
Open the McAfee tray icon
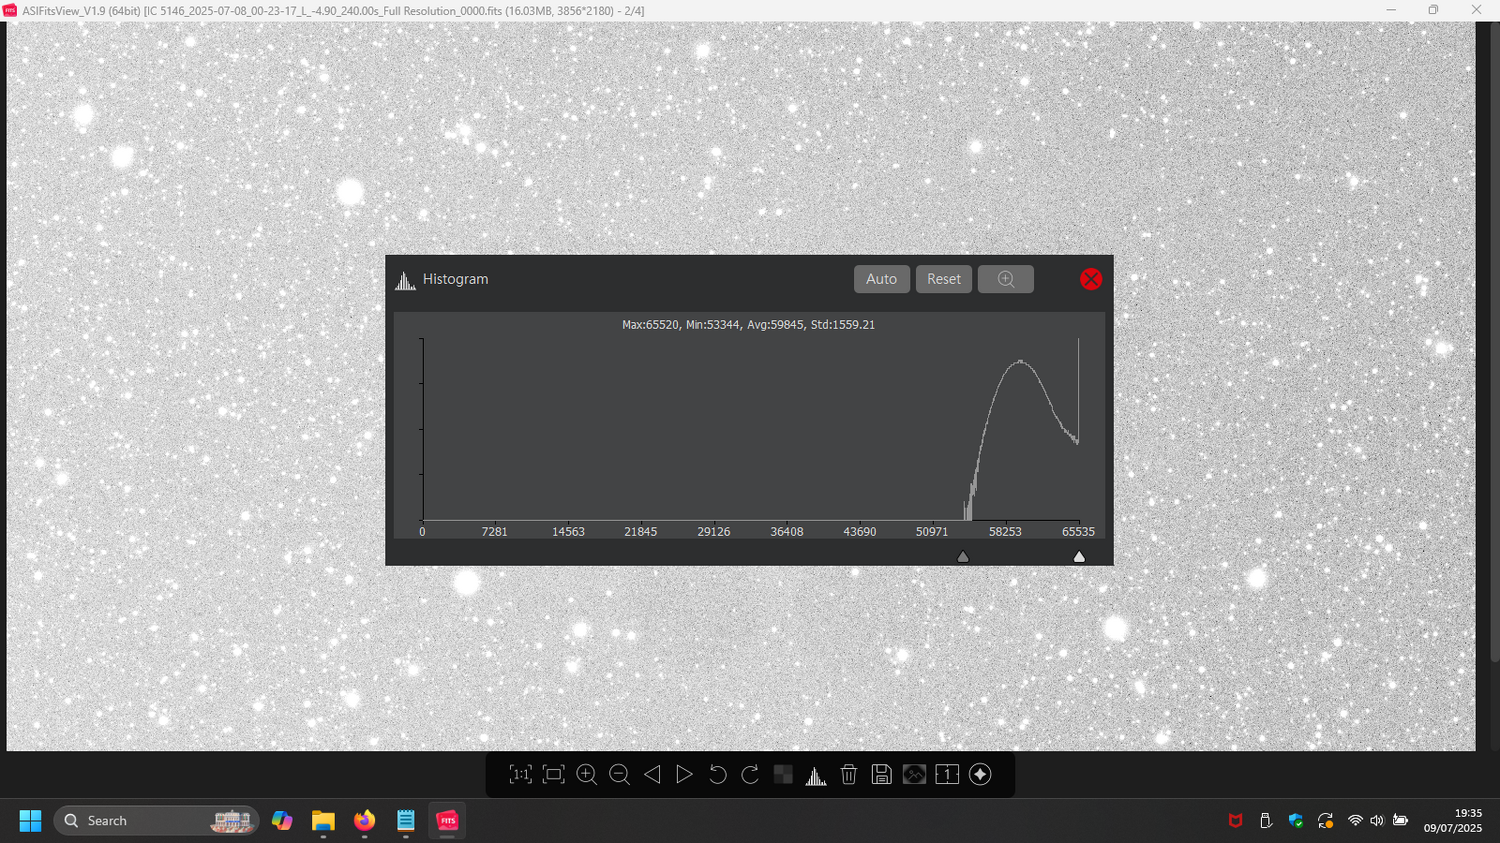coord(1236,821)
